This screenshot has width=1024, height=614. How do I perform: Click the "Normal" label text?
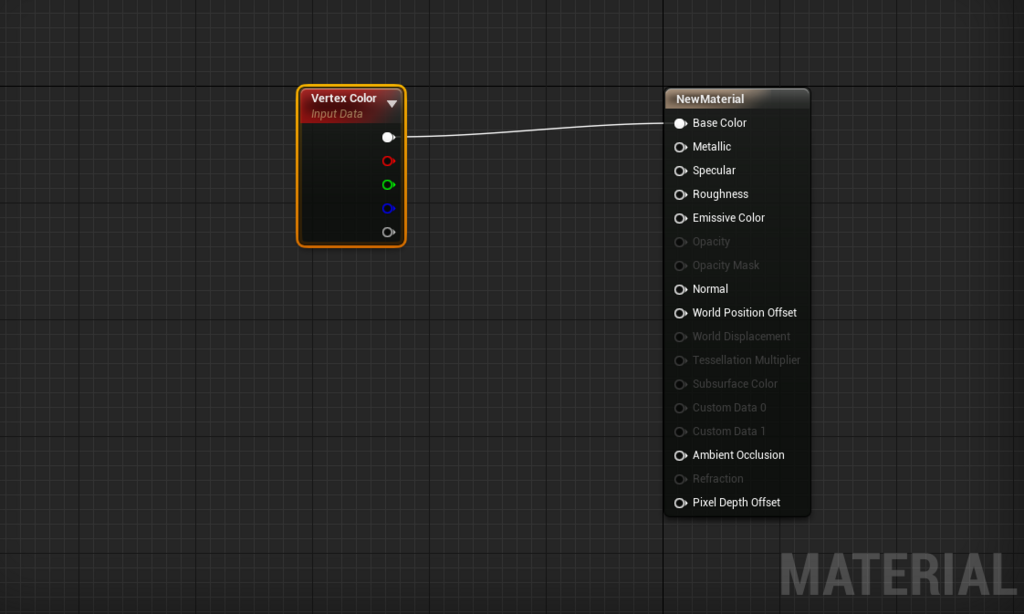(710, 289)
